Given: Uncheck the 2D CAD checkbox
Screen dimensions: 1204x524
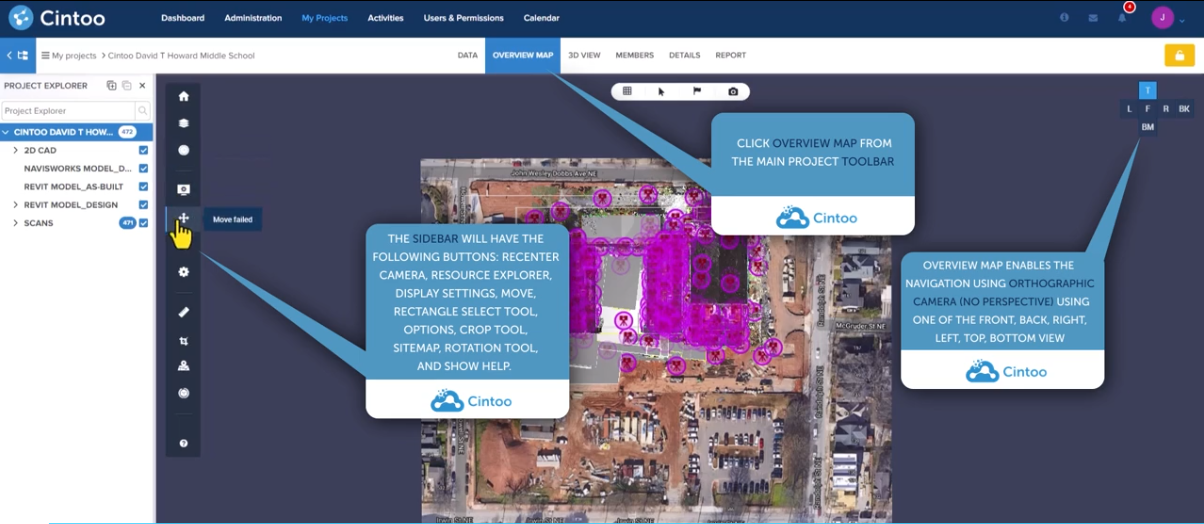Looking at the screenshot, I should pyautogui.click(x=144, y=150).
